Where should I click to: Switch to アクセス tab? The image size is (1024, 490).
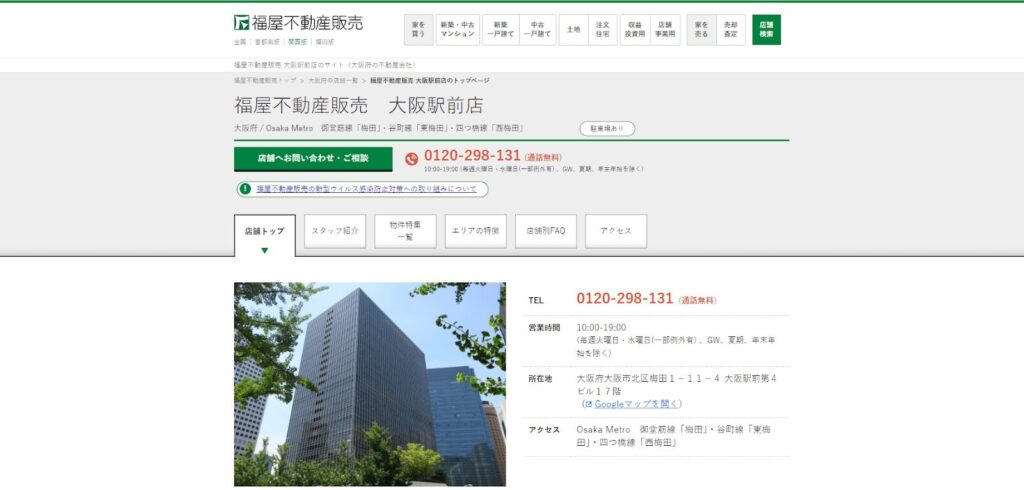click(x=616, y=231)
